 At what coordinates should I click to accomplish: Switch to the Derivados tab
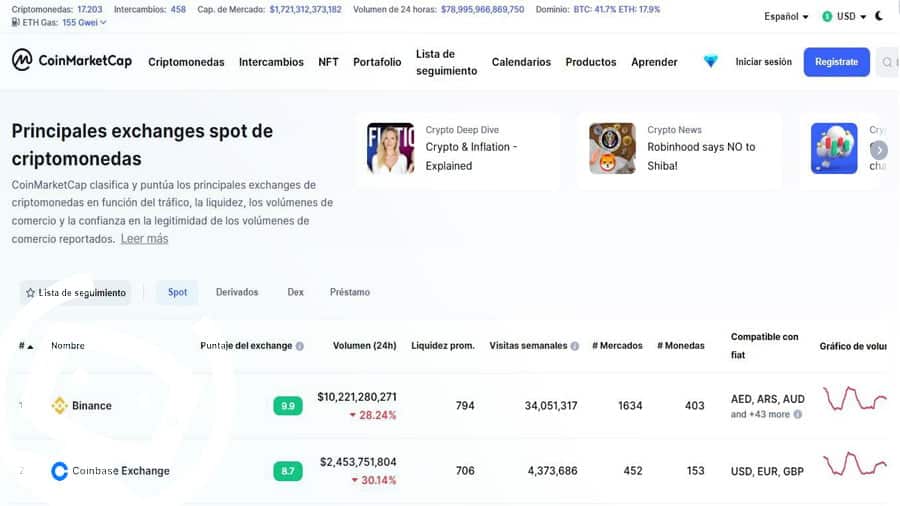click(x=237, y=292)
